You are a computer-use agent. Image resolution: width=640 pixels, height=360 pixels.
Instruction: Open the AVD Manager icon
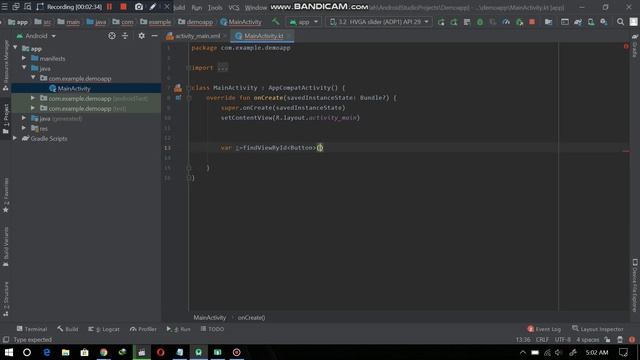coord(591,22)
